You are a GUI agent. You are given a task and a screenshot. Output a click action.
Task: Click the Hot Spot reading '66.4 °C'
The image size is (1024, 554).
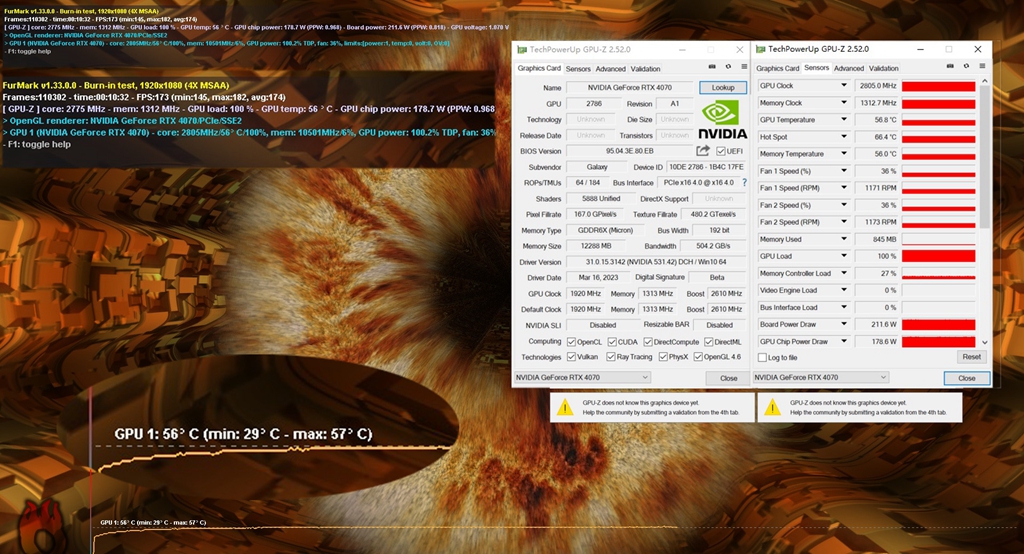tap(877, 137)
